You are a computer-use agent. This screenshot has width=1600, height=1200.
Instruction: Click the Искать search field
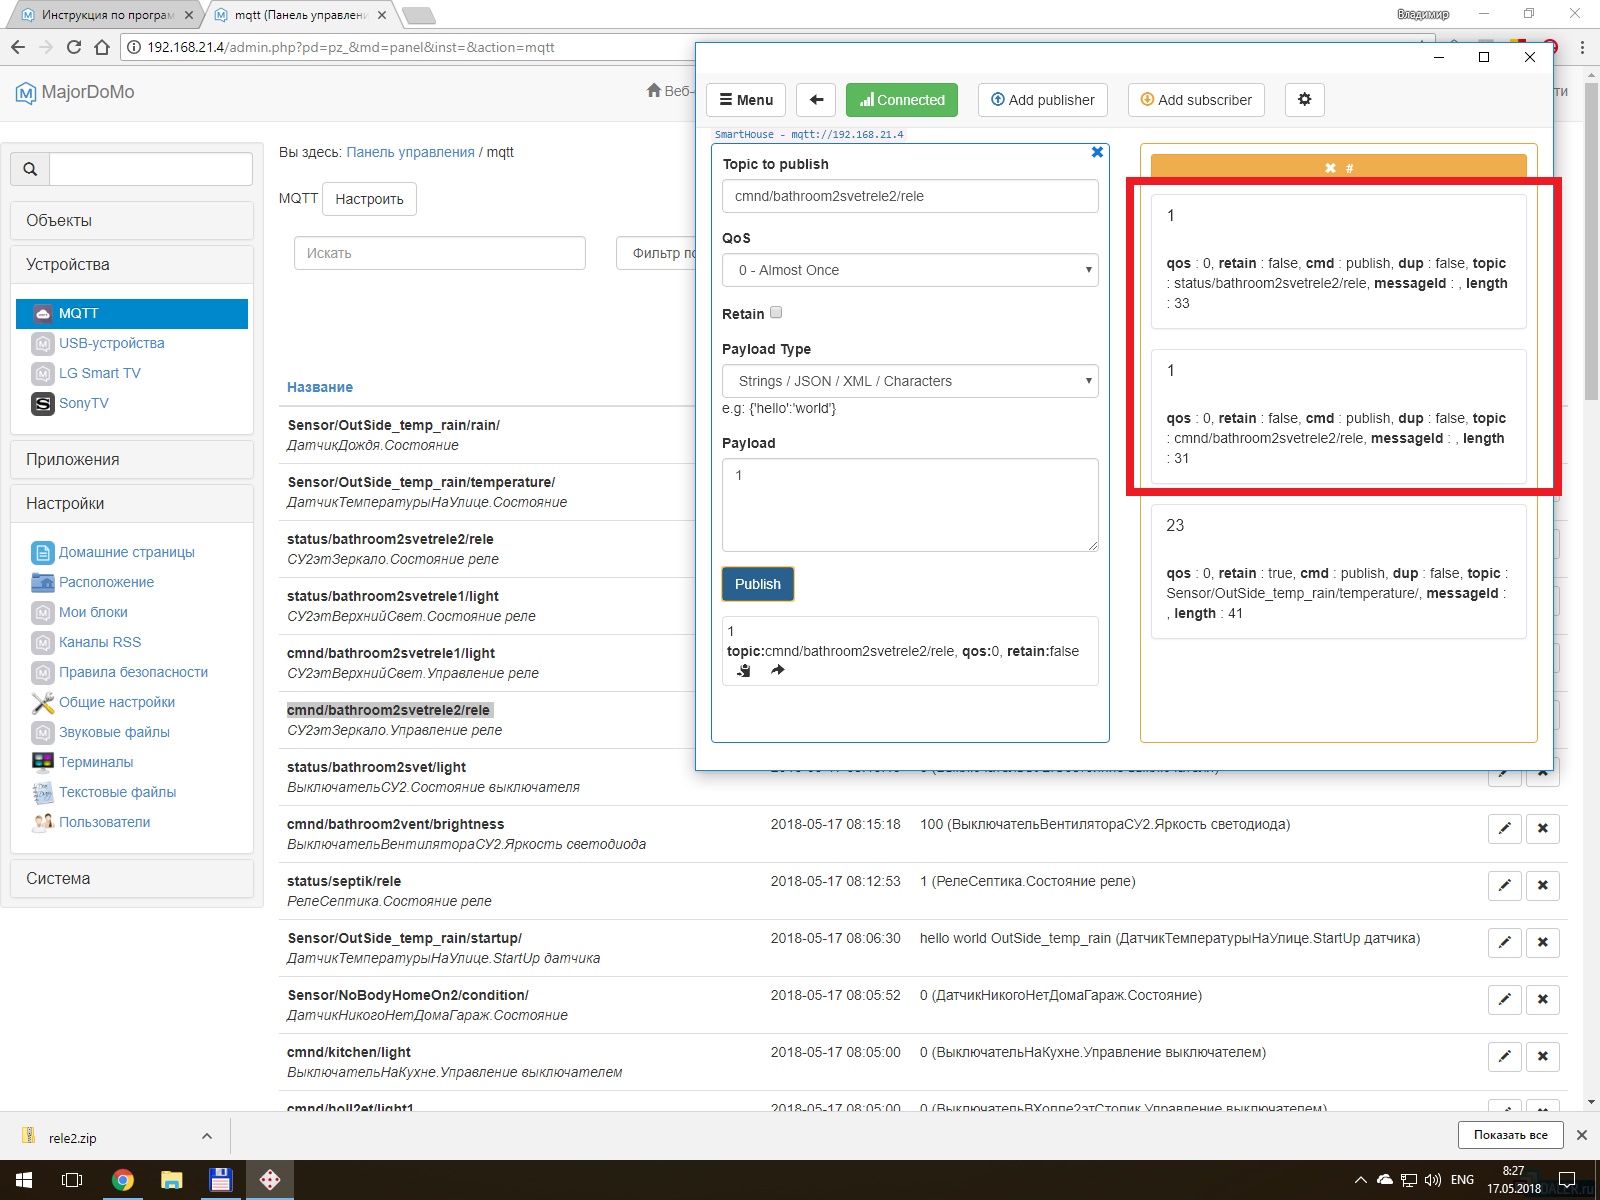point(440,253)
